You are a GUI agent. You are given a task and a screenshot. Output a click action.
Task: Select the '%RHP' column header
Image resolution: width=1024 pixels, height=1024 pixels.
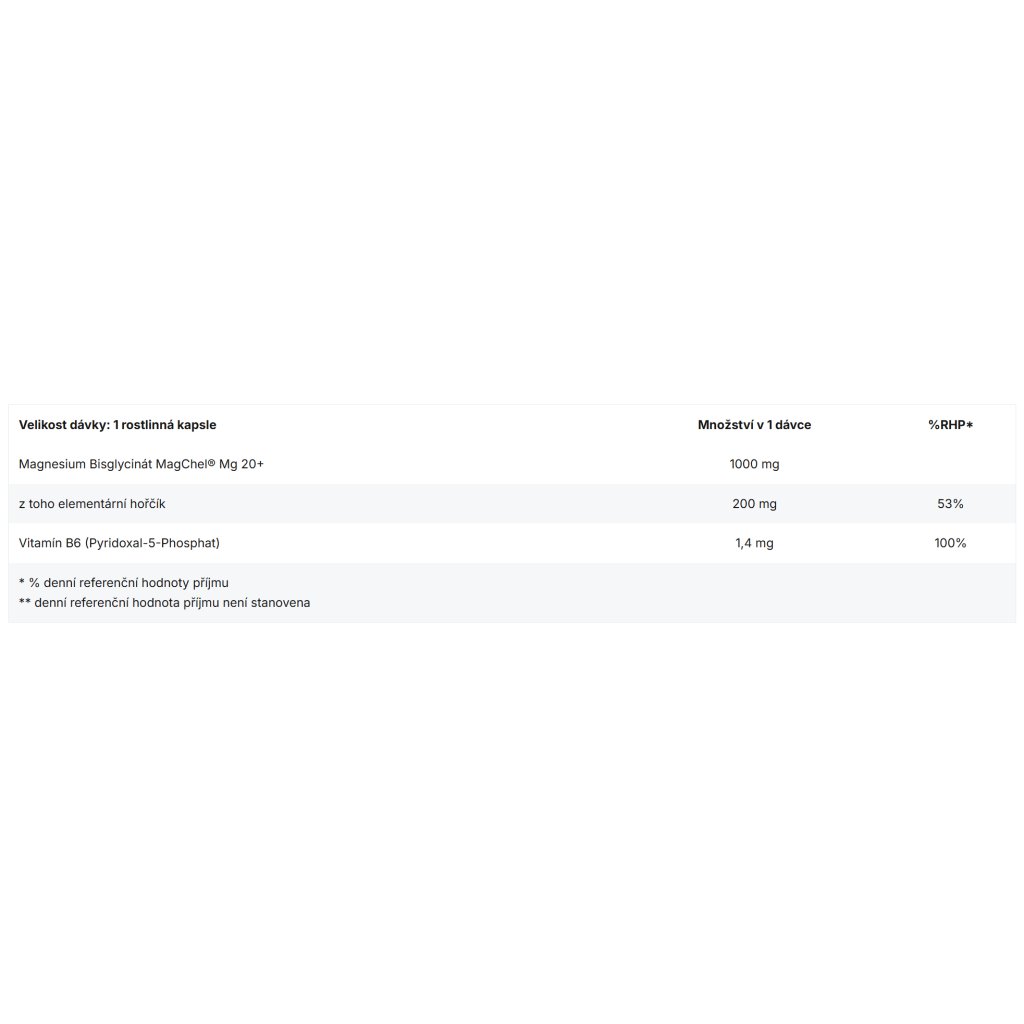point(945,425)
